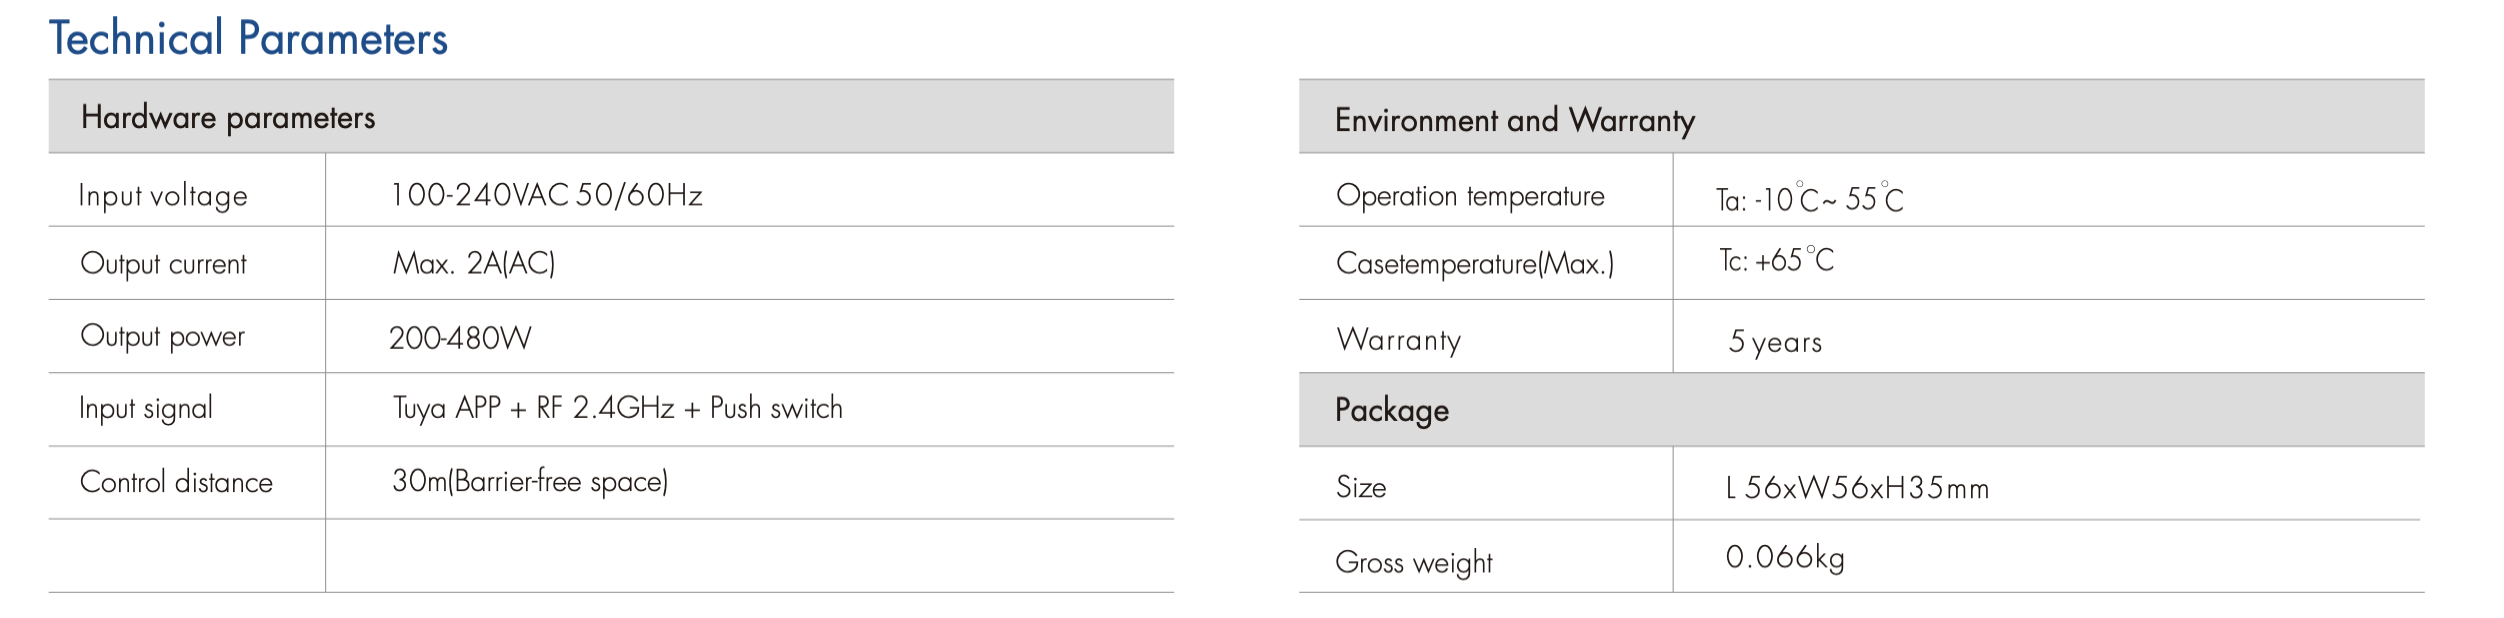Select the Hardware parameters section header

[228, 118]
